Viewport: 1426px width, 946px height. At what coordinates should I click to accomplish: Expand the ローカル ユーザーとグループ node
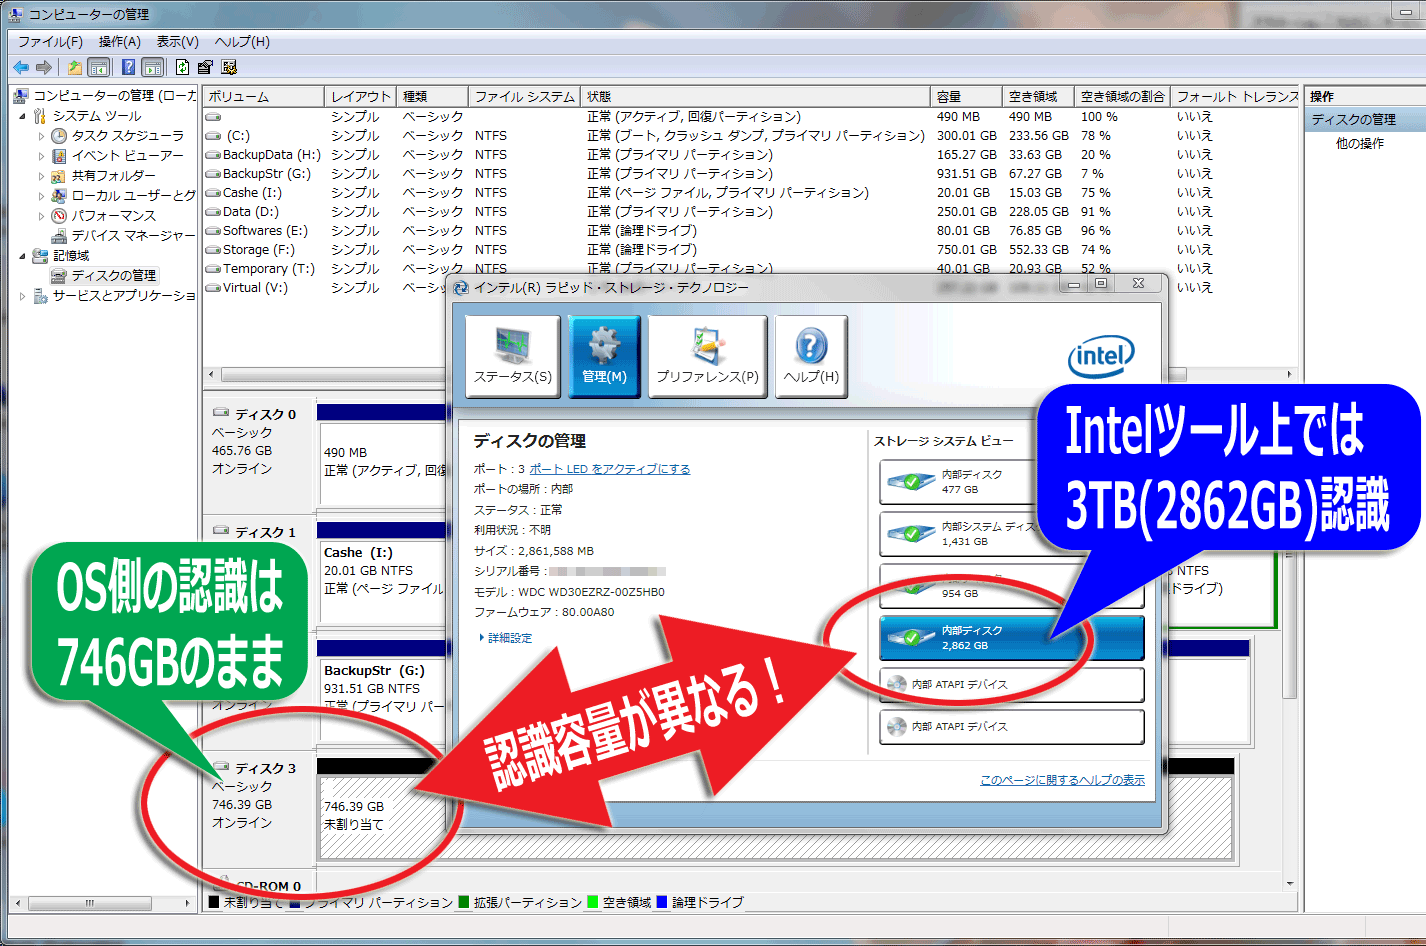coord(41,196)
